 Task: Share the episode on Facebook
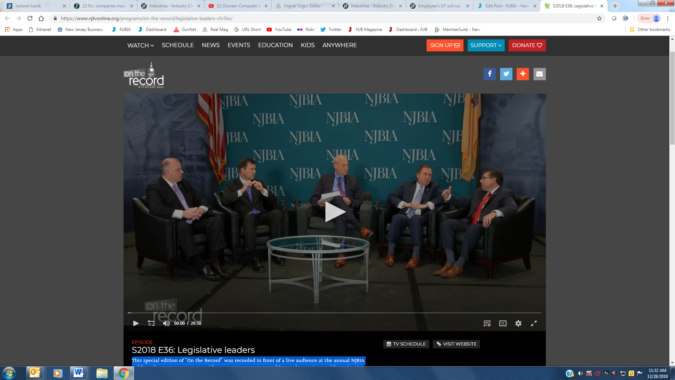[x=489, y=74]
